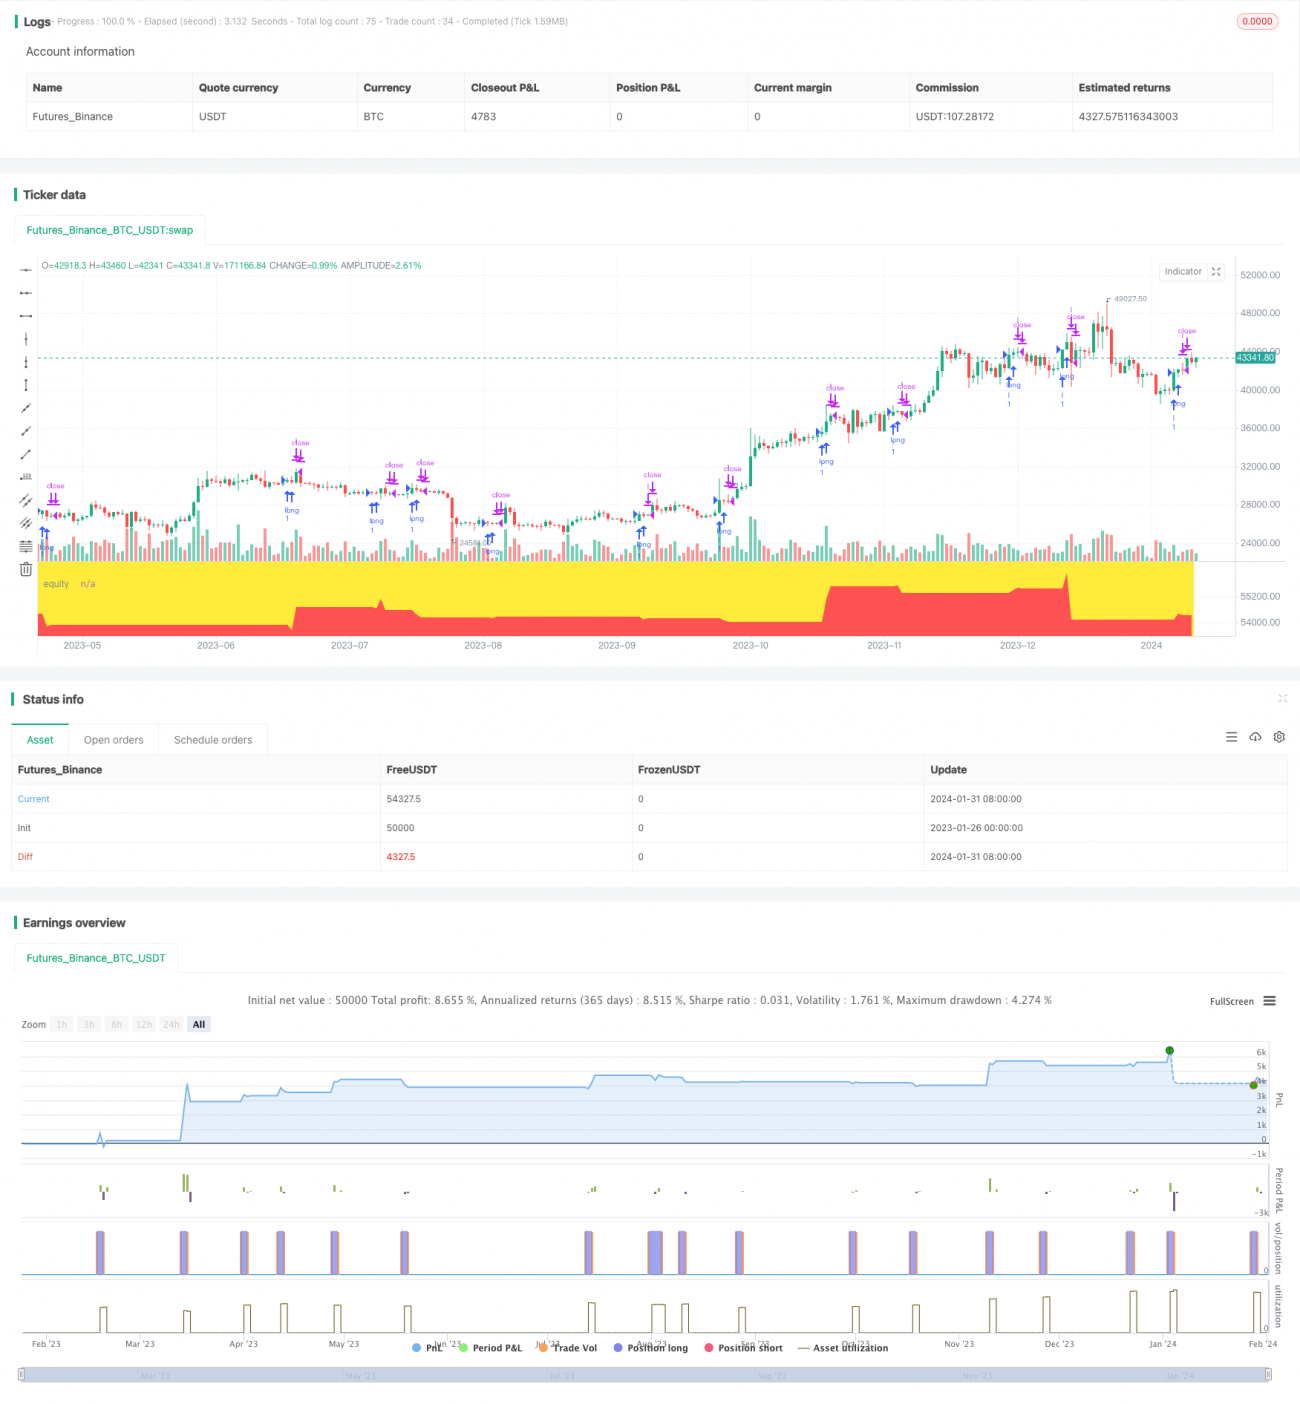Set the zoom range to 3h

pyautogui.click(x=89, y=1024)
